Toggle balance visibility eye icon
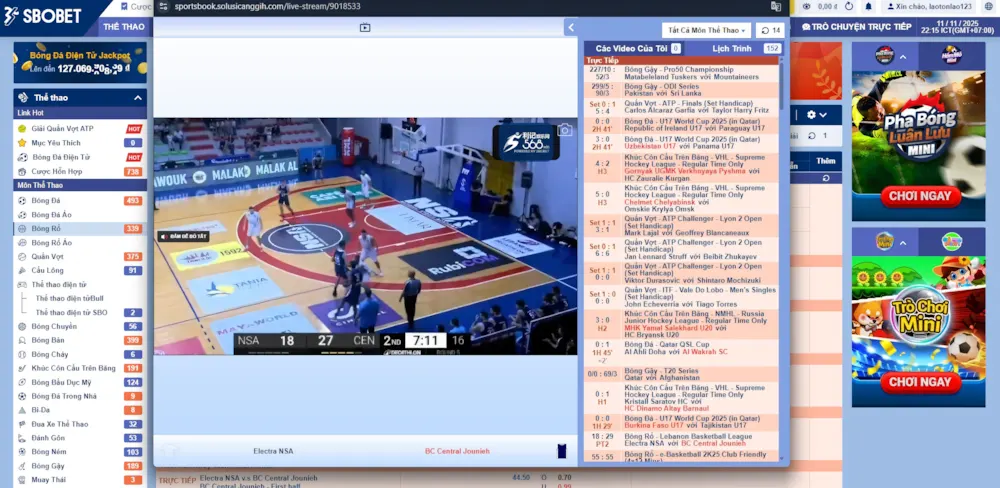The image size is (1000, 488). click(x=805, y=6)
